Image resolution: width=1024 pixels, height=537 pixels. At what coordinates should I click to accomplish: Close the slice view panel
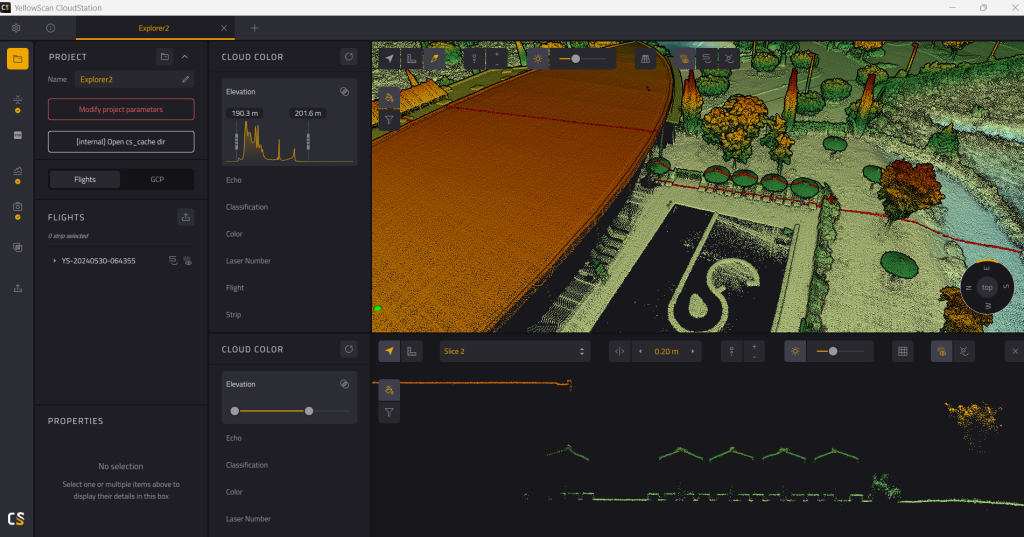[1015, 351]
